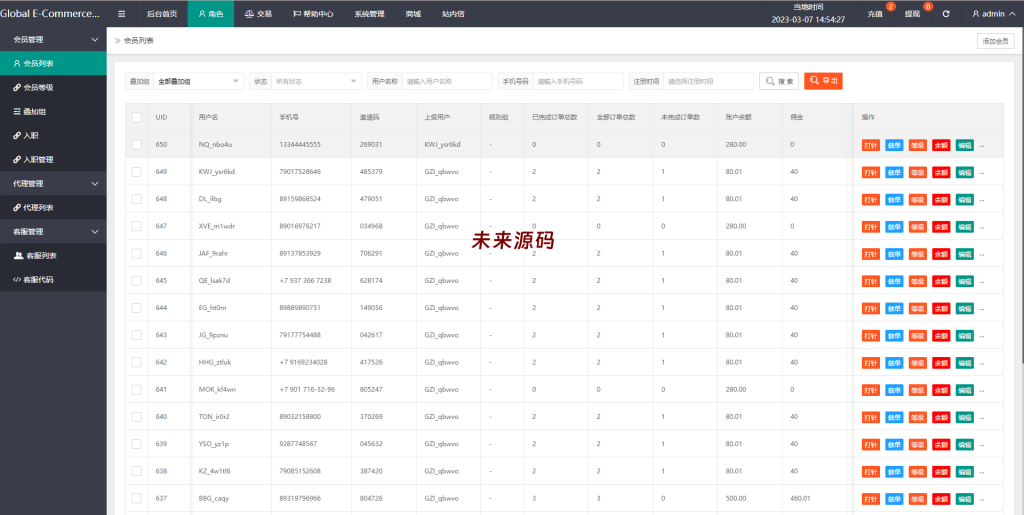The image size is (1024, 515).
Task: Click 打针 for user NQ_nbo4u
Action: 871,145
